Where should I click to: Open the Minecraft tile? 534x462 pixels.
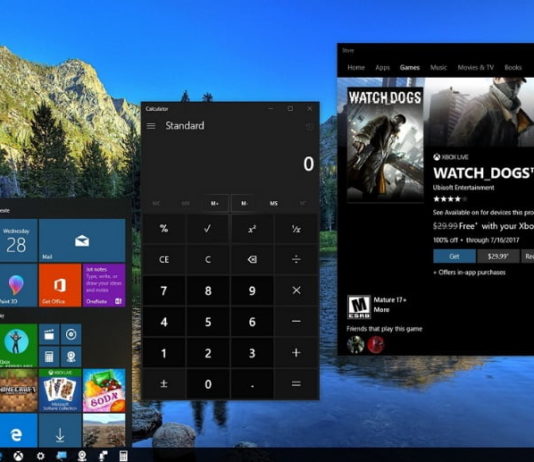pos(18,390)
